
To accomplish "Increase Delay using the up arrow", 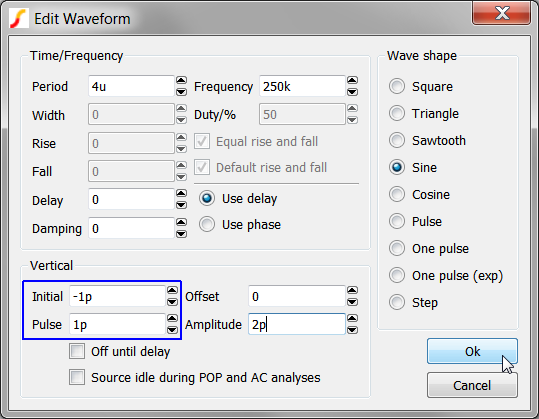I will [181, 194].
